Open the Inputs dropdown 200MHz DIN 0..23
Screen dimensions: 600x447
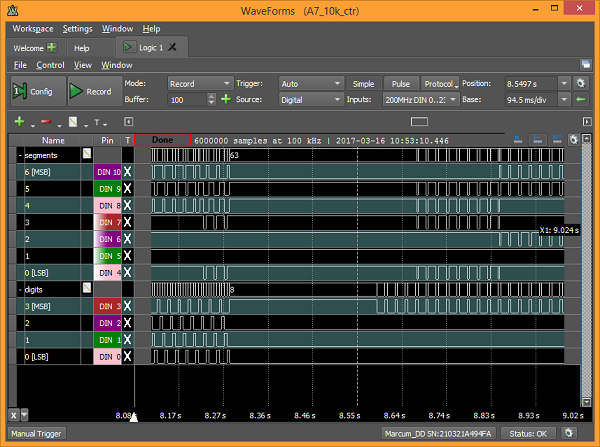pyautogui.click(x=421, y=100)
